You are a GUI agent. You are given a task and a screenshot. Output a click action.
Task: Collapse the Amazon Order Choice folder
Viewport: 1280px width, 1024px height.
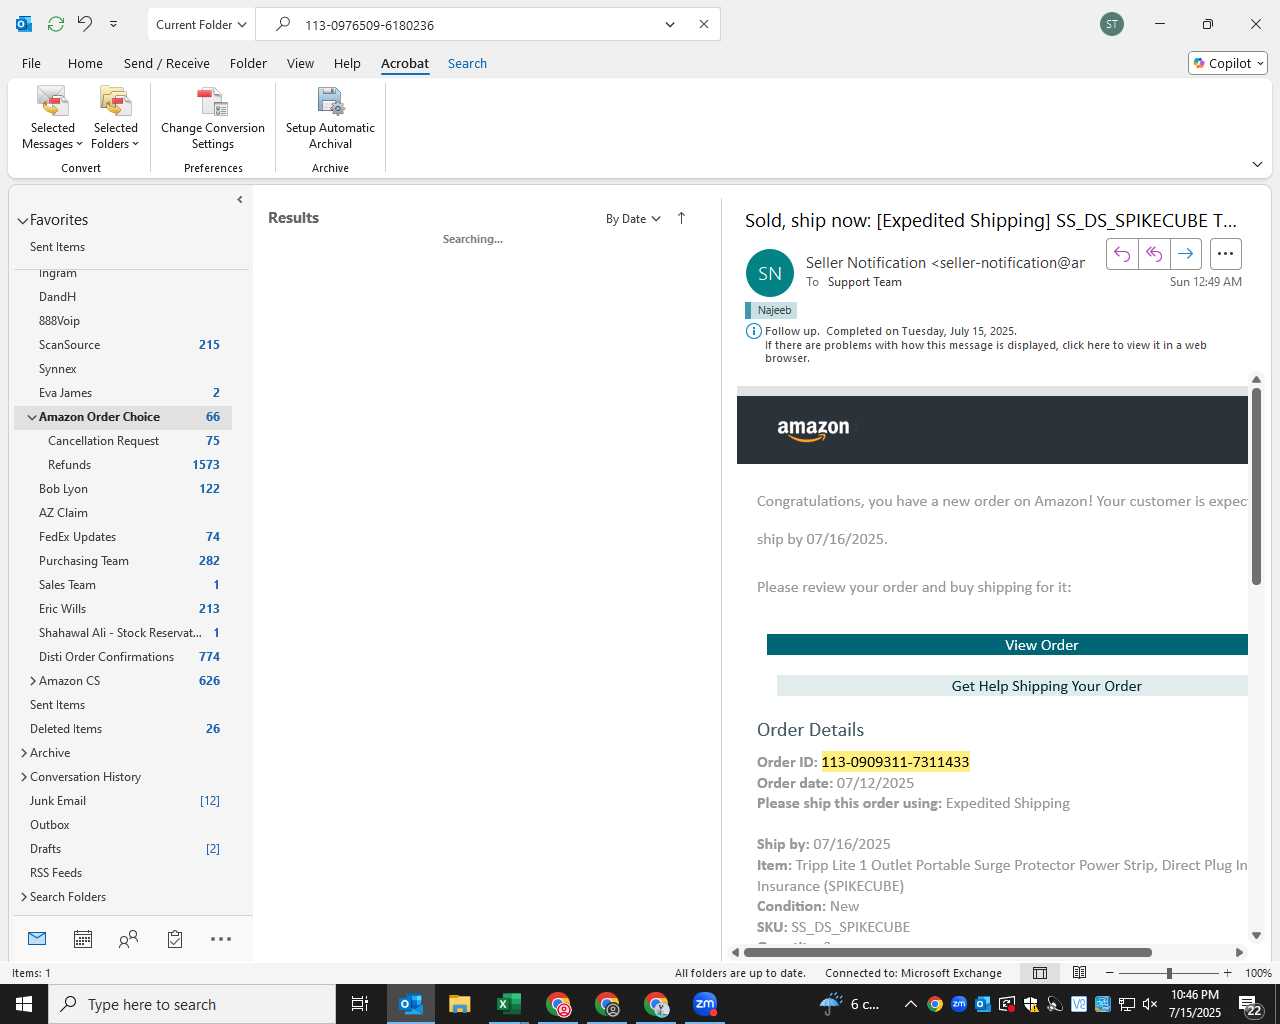point(32,417)
